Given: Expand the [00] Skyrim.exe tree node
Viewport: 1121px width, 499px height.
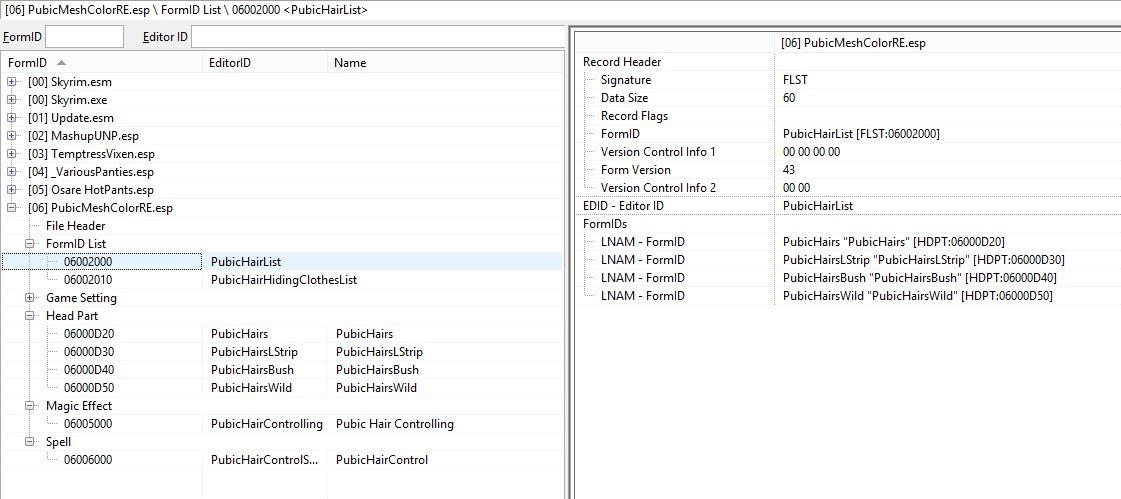Looking at the screenshot, I should [11, 100].
